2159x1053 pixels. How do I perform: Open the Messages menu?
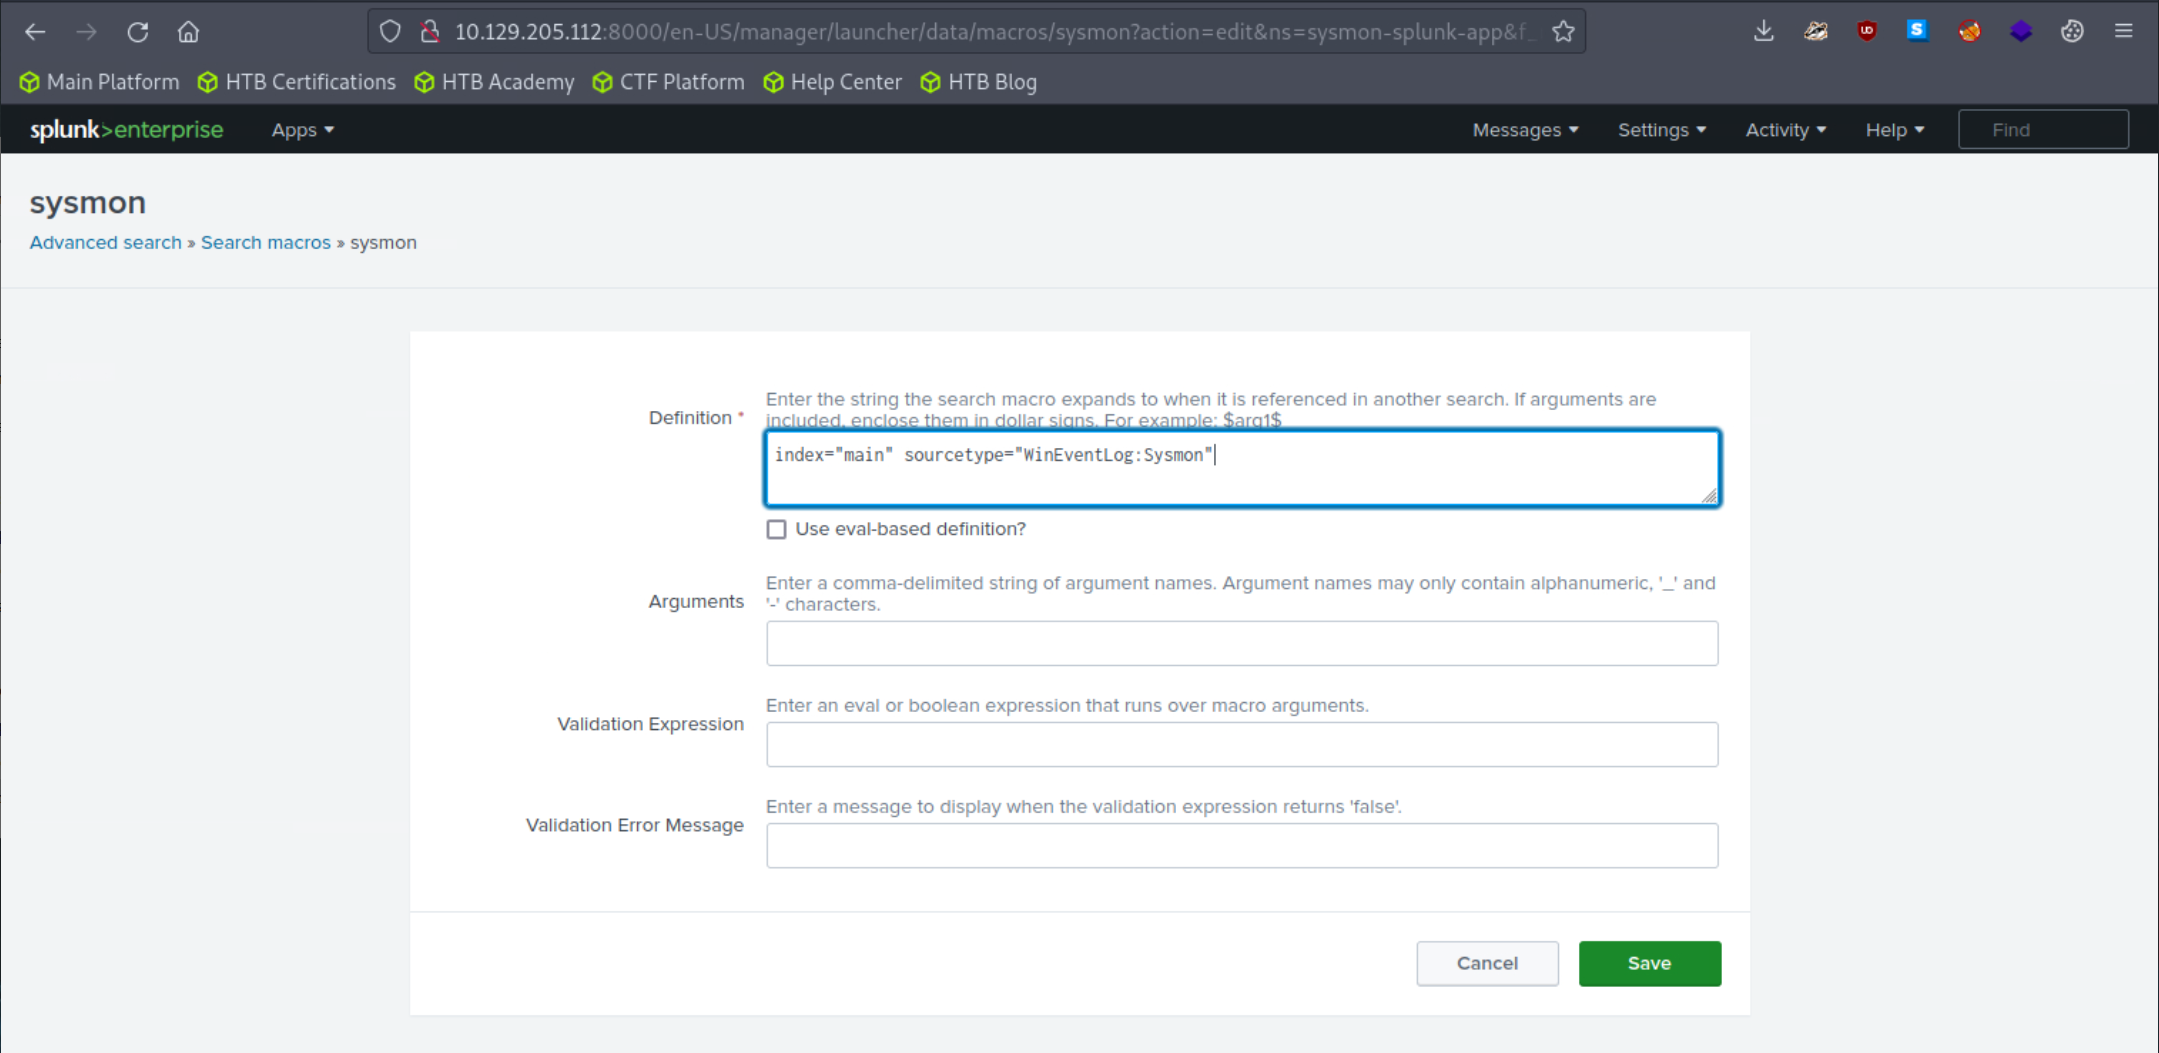coord(1523,130)
